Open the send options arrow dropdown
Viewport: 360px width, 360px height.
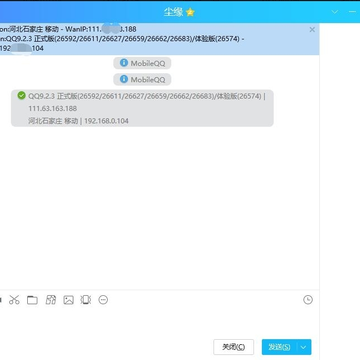pyautogui.click(x=303, y=347)
